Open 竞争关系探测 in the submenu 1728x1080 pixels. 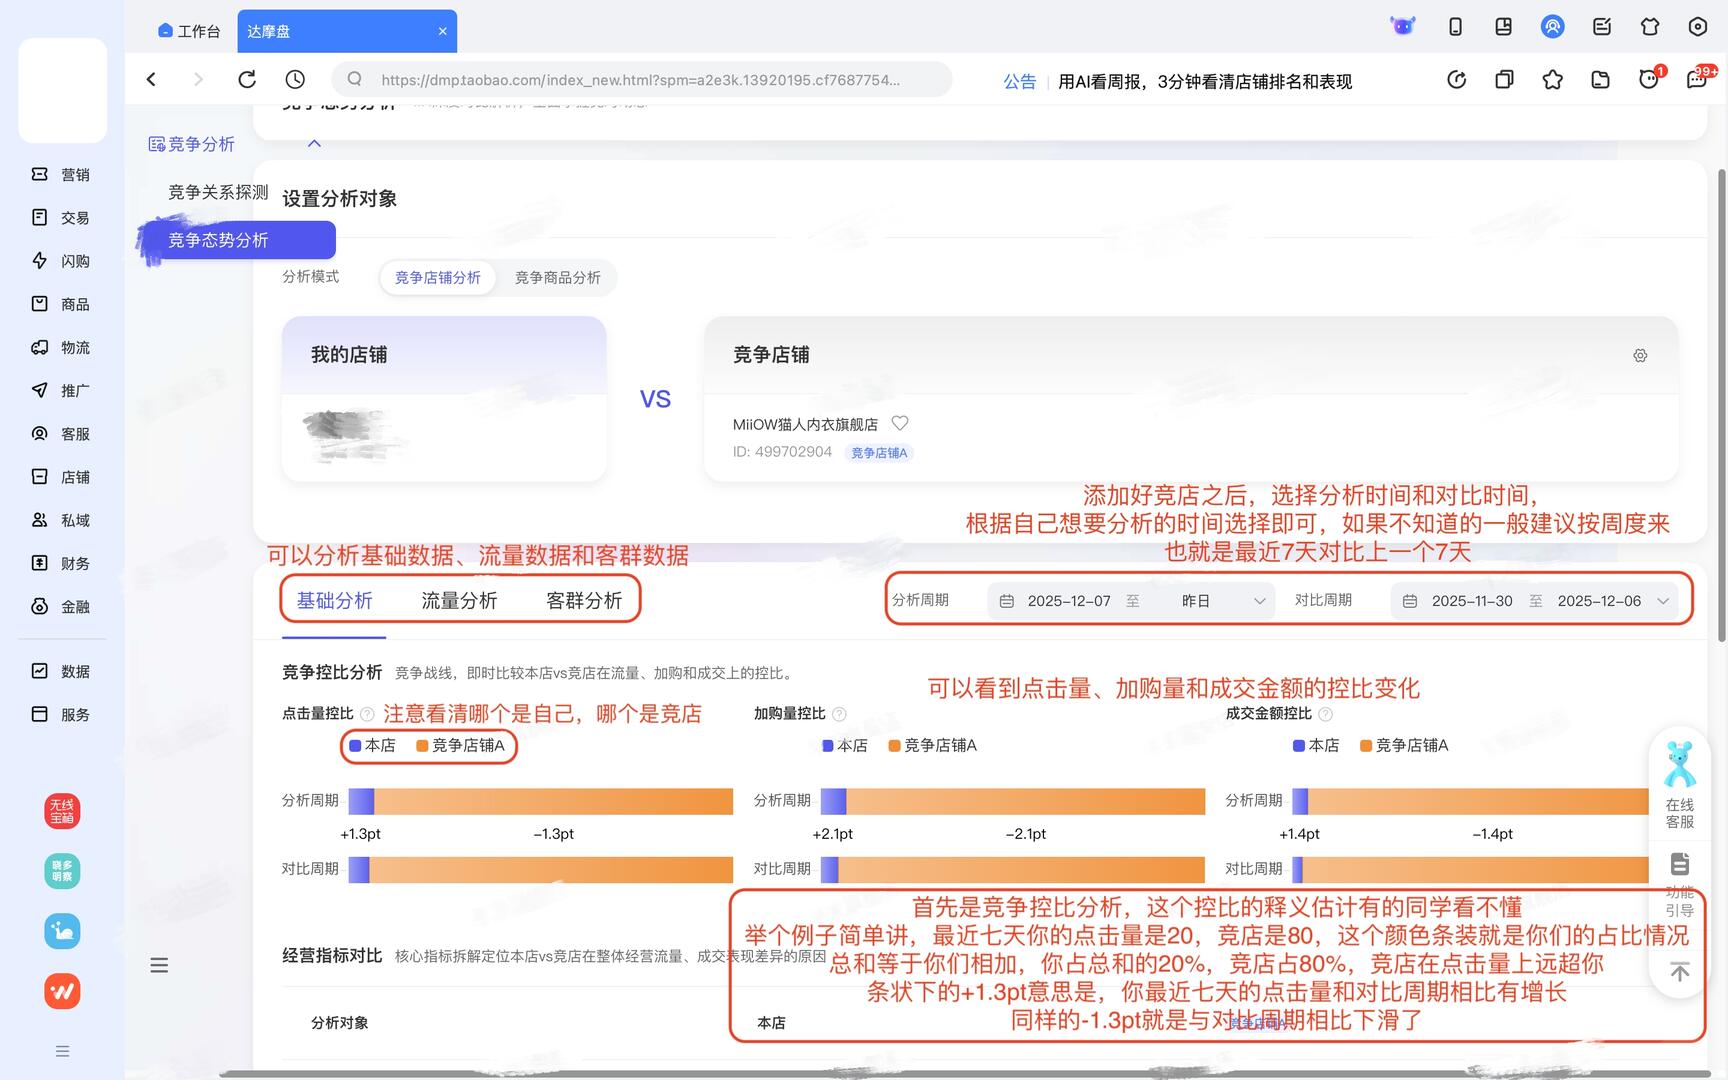[x=218, y=192]
